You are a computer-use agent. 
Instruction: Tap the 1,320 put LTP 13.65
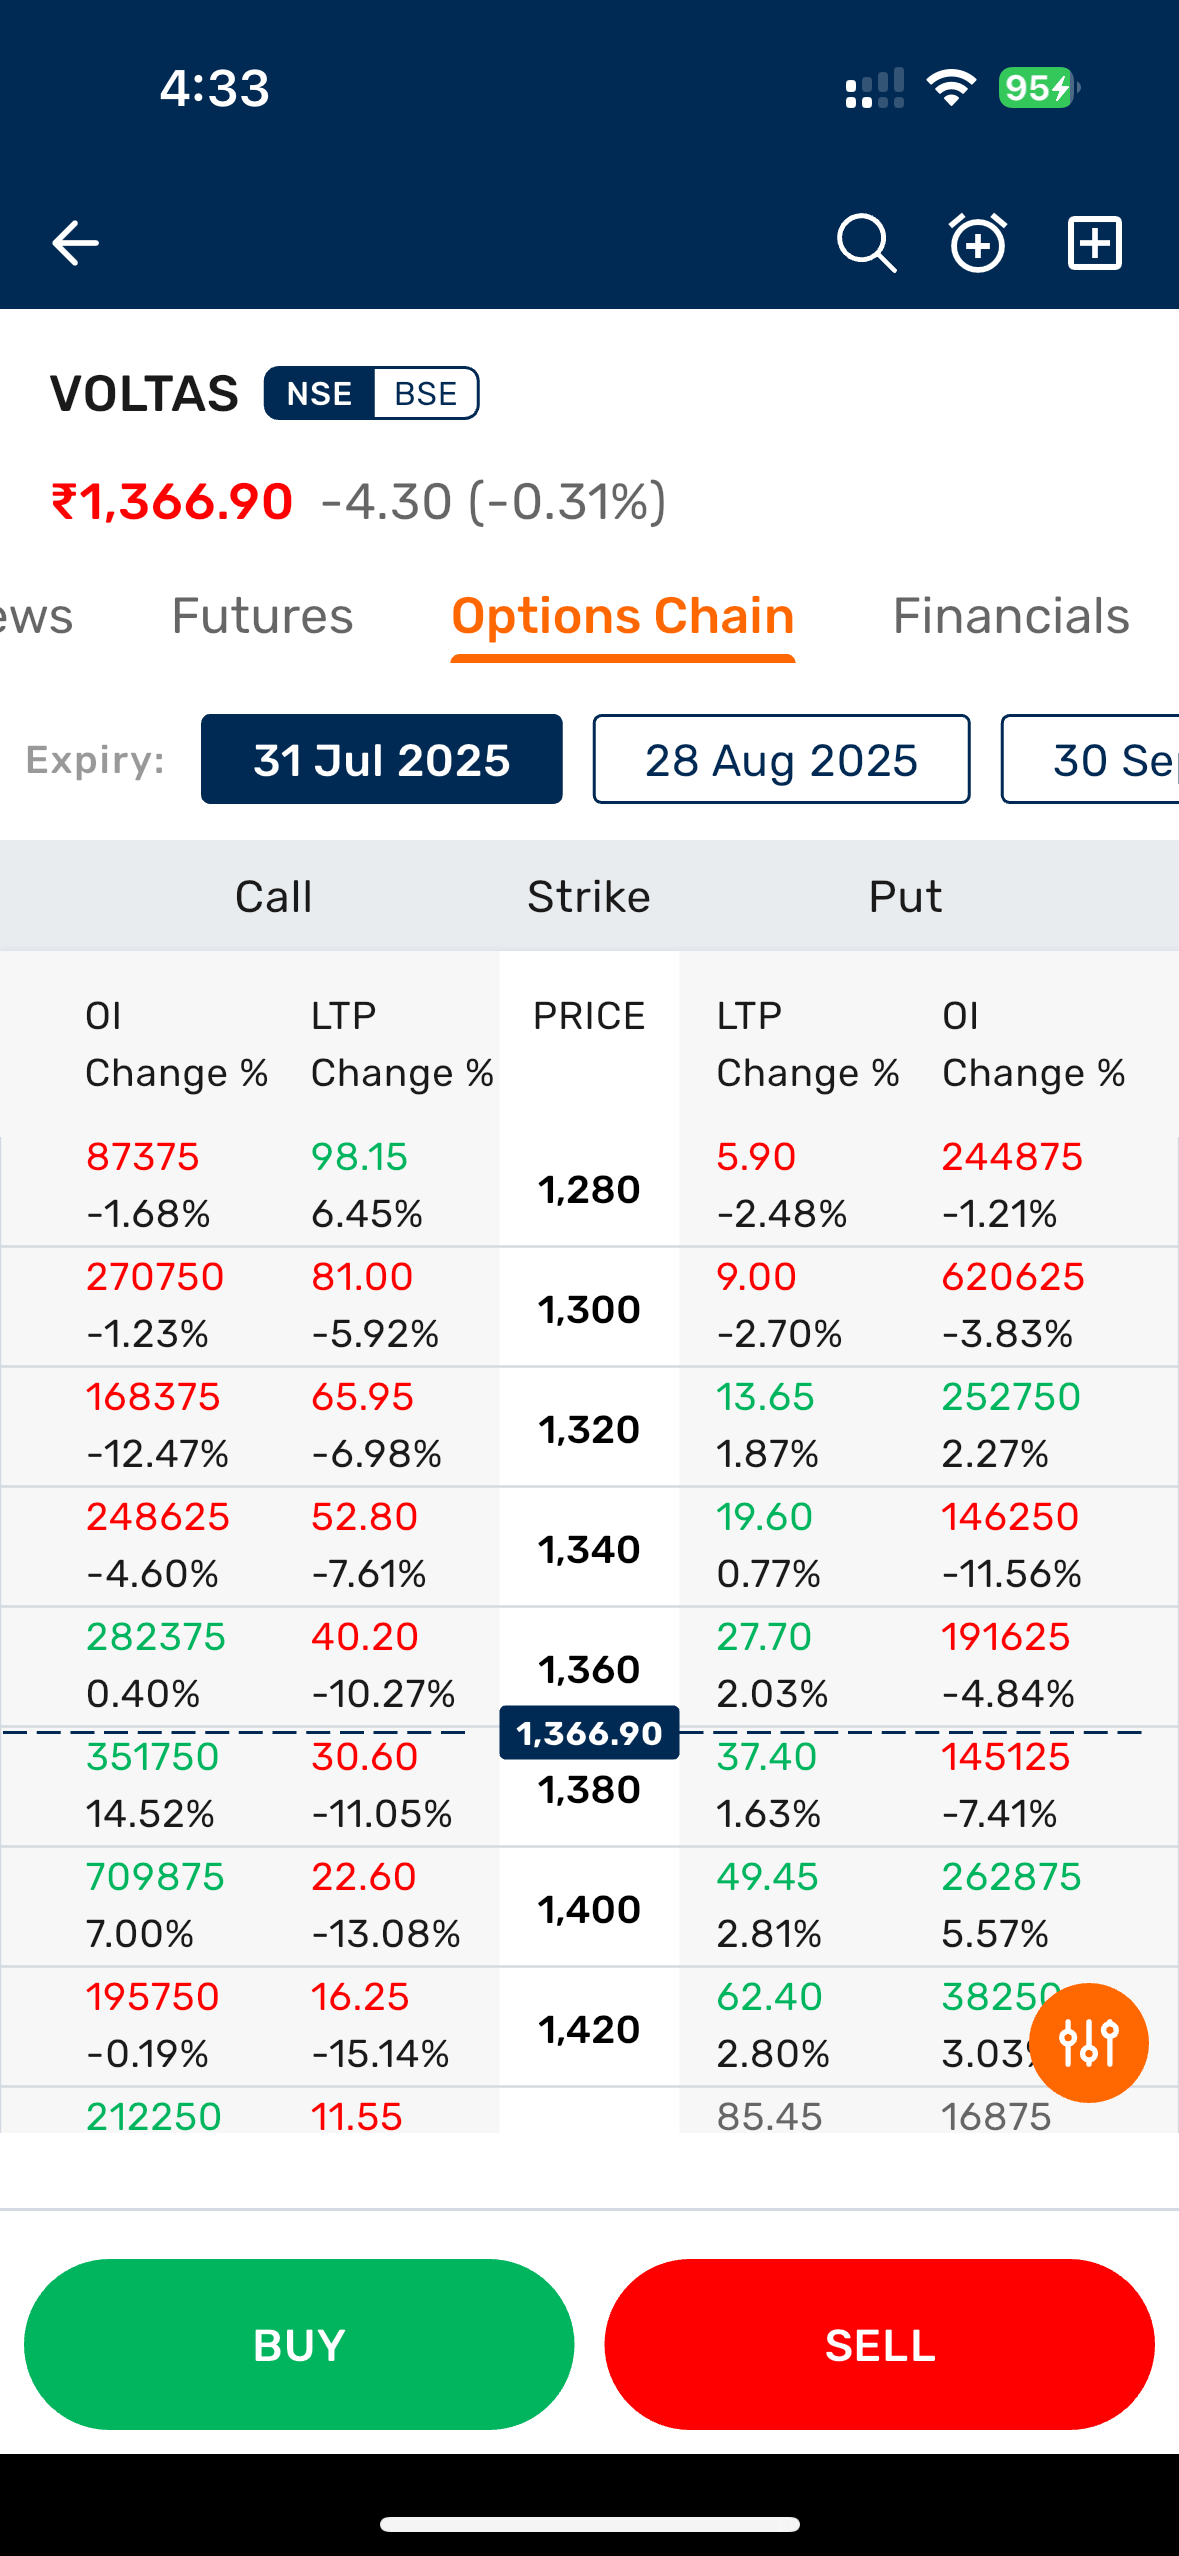765,1397
